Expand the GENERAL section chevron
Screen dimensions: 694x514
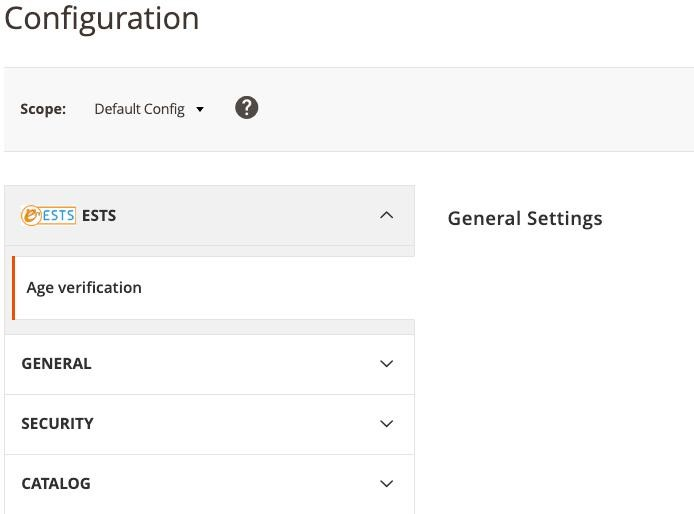point(386,364)
